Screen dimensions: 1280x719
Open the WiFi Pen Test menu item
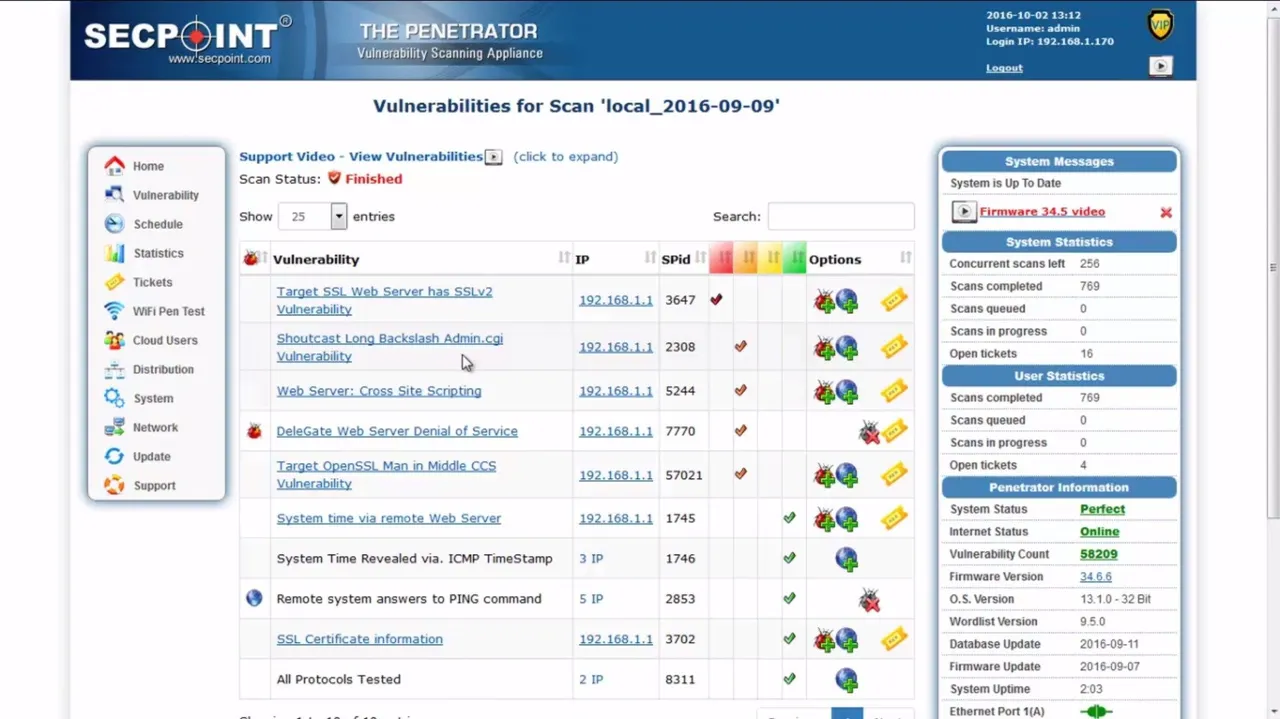(x=168, y=311)
